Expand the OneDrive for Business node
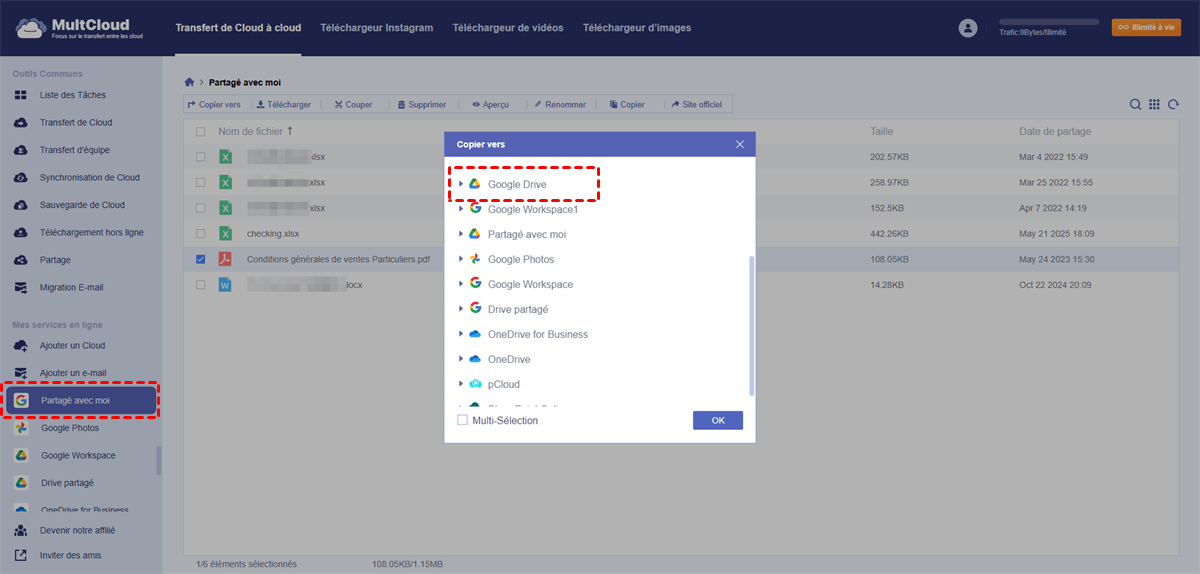Viewport: 1200px width, 574px height. [461, 334]
